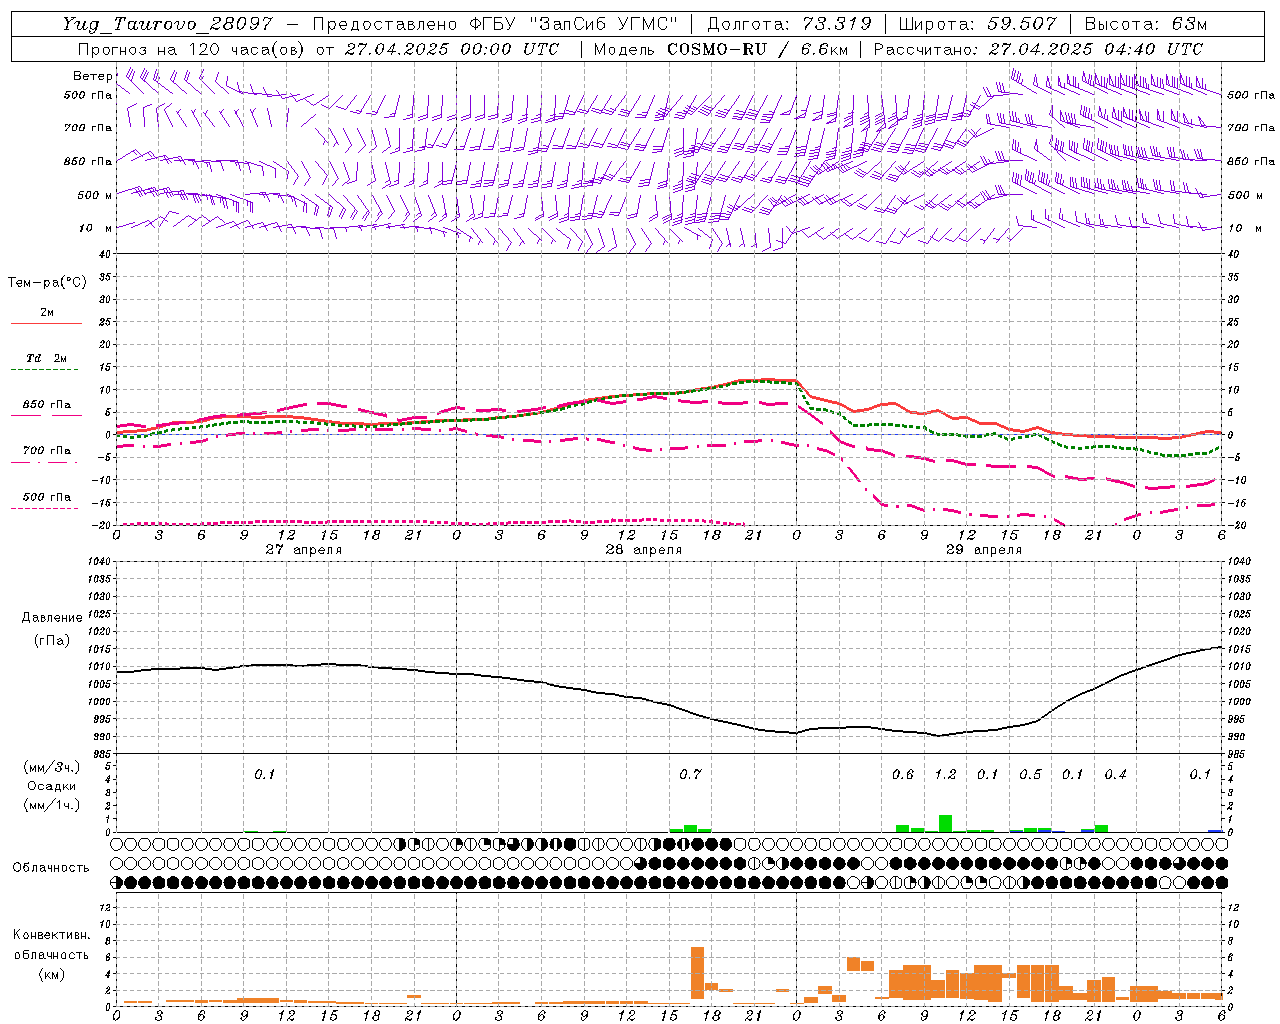Click the 29 апреля date label
The width and height of the screenshot is (1280, 1024).
pyautogui.click(x=983, y=550)
